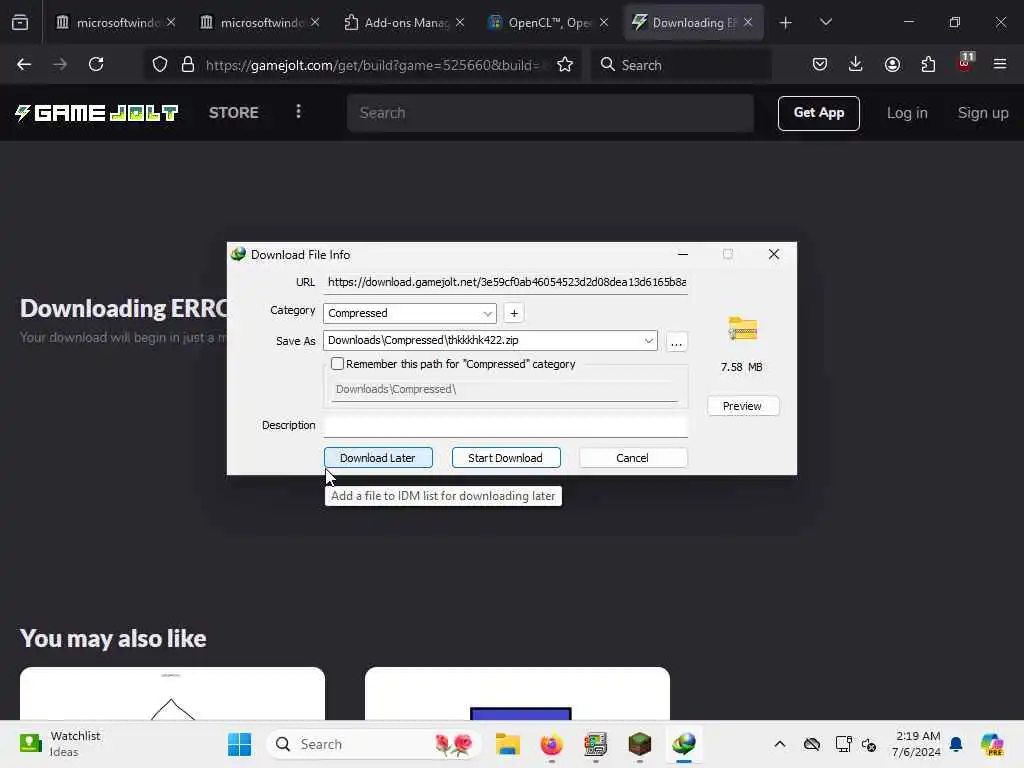
Task: Open Internet Download Manager taskbar icon
Action: tap(684, 744)
